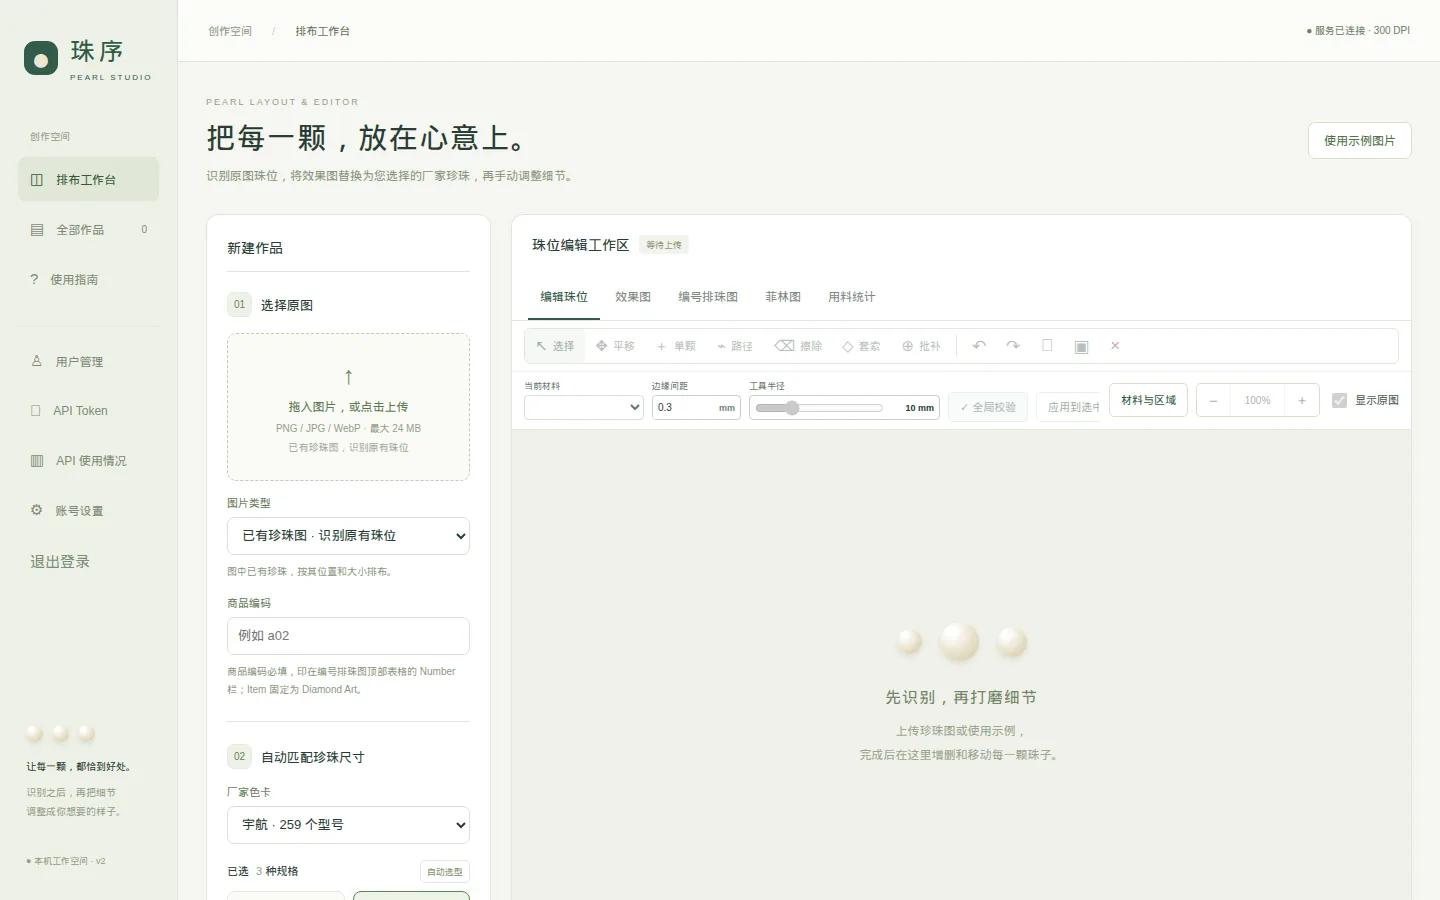
Task: Toggle the 显示原图 checkbox
Action: 1340,400
